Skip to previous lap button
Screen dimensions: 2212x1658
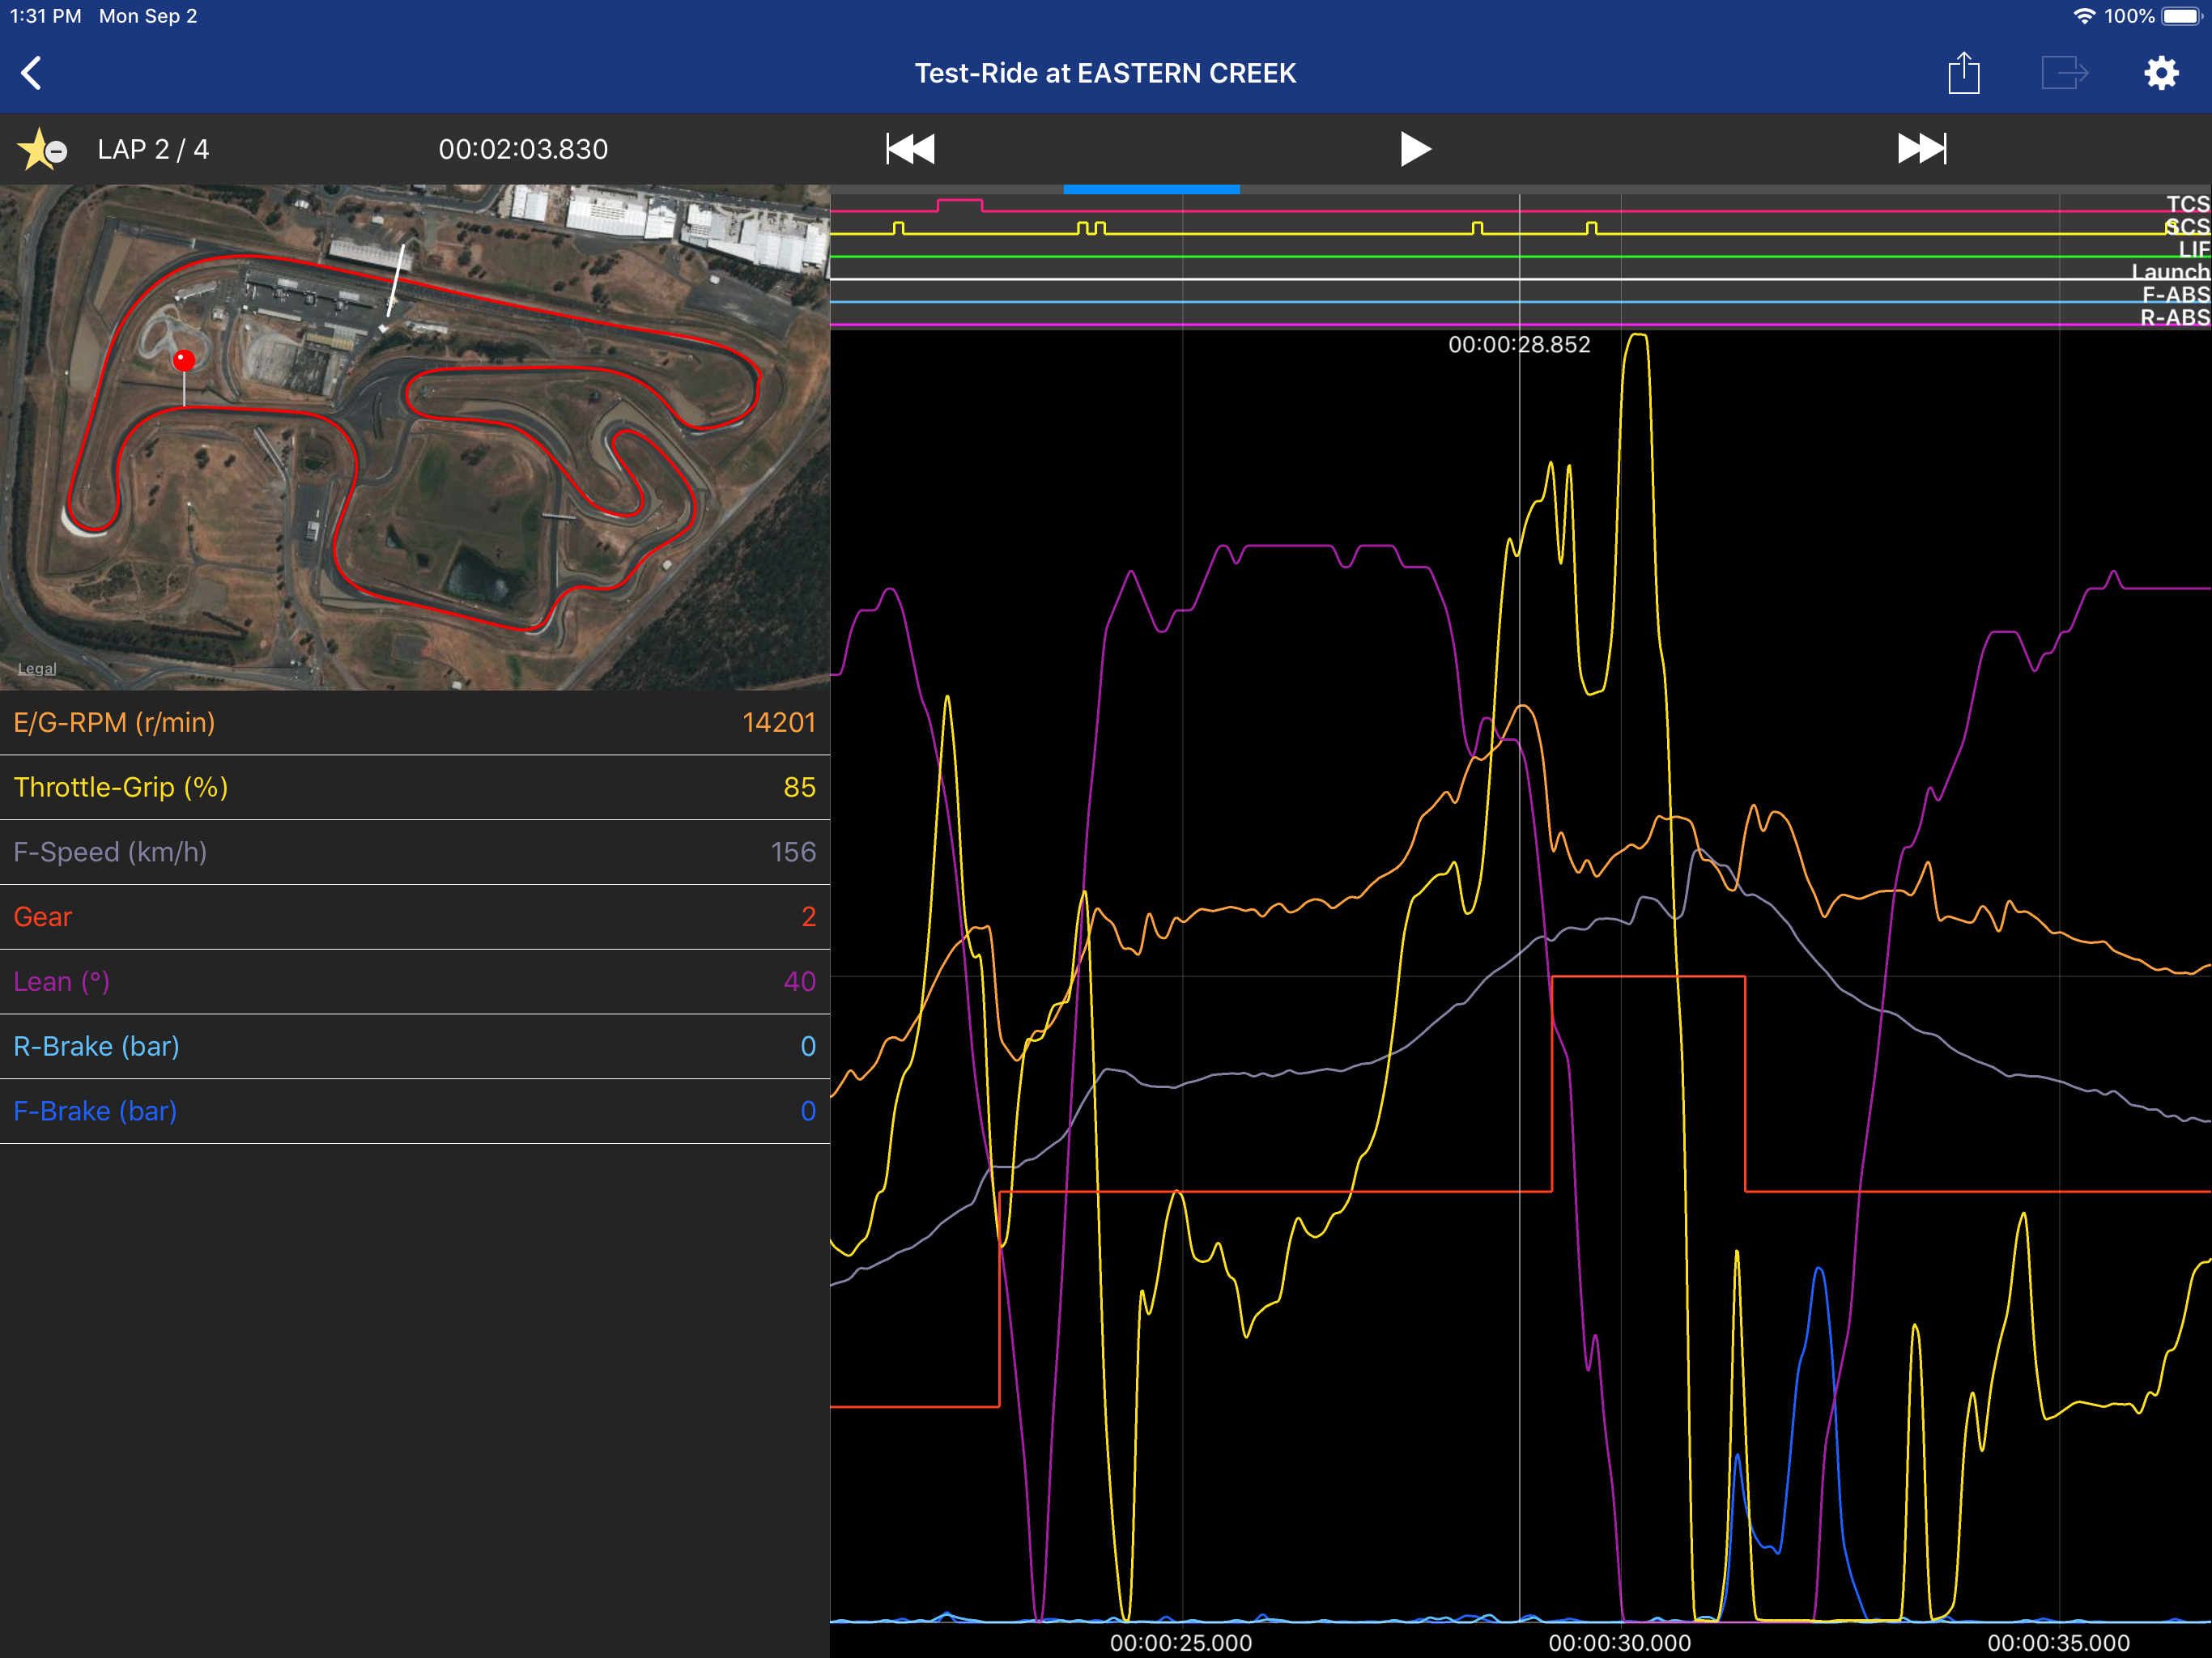pyautogui.click(x=910, y=149)
